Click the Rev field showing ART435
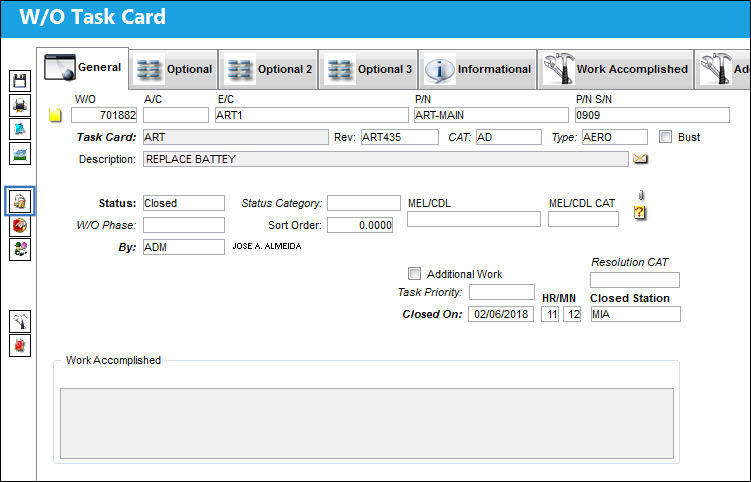The height and width of the screenshot is (482, 751). pyautogui.click(x=399, y=137)
